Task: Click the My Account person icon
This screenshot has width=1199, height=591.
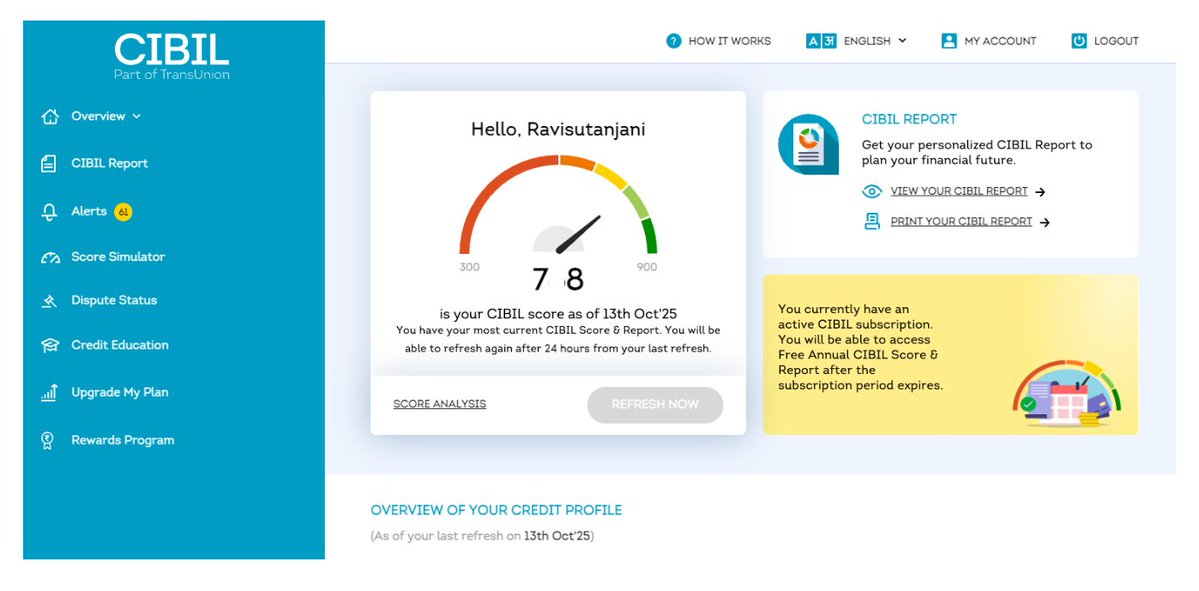Action: [949, 41]
